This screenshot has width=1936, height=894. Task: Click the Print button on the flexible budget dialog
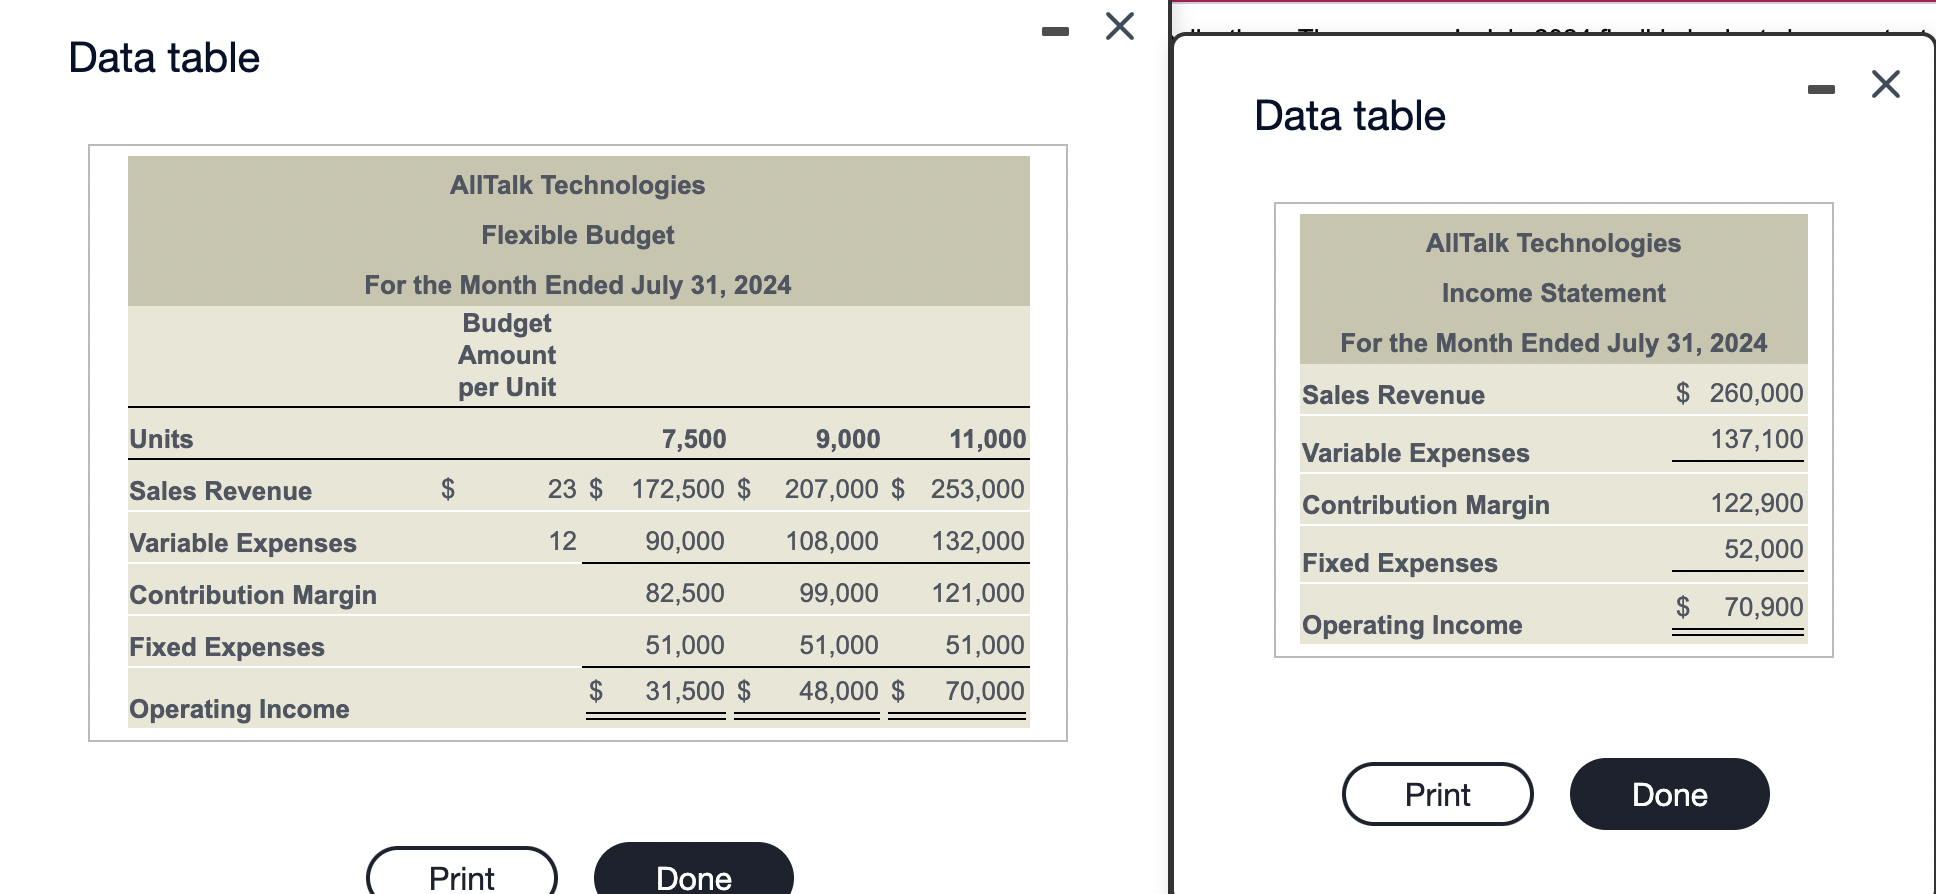461,878
